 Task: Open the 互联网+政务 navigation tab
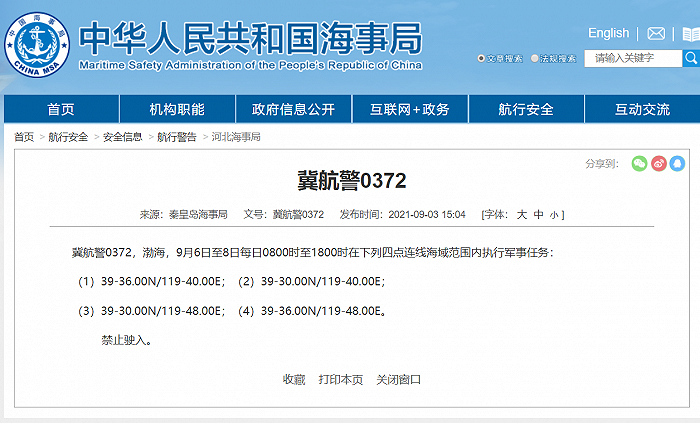click(x=410, y=109)
